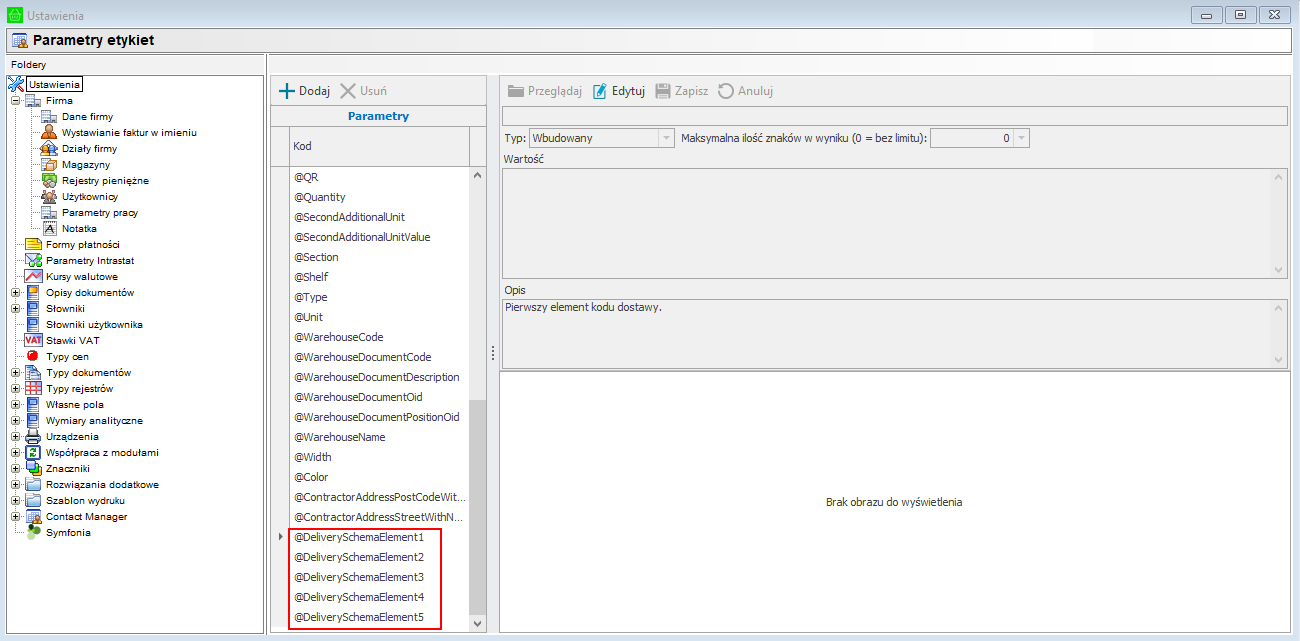Select the @WarehouseName parameter row
The width and height of the screenshot is (1300, 641).
339,437
